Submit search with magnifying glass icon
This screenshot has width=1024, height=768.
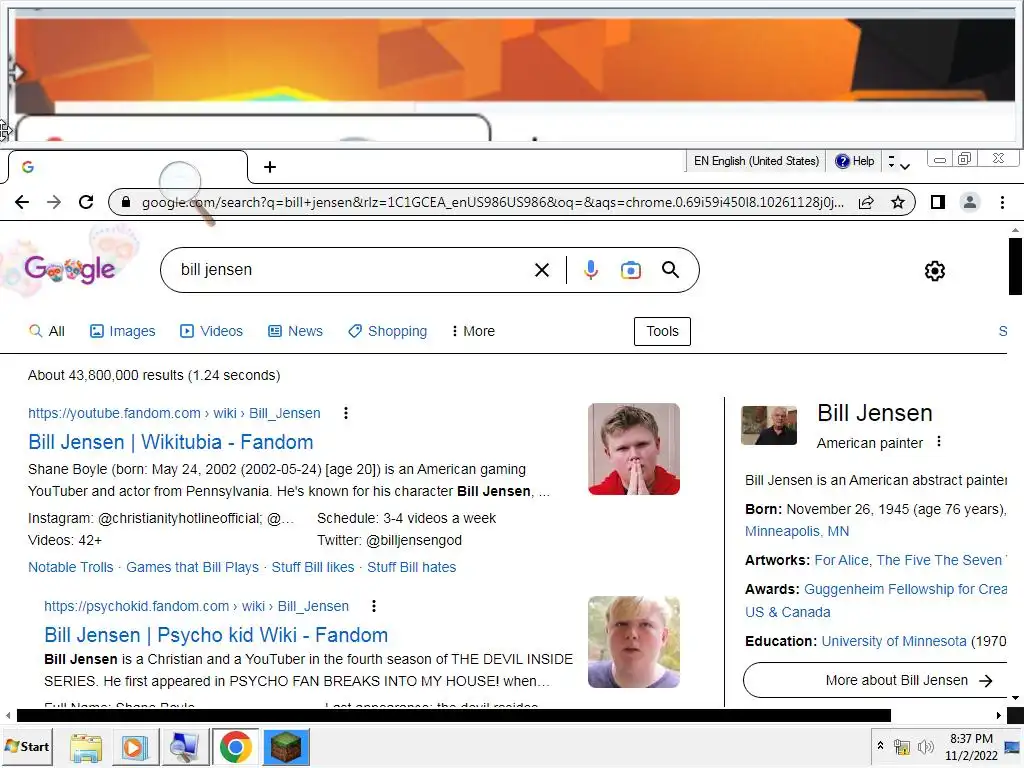[671, 270]
